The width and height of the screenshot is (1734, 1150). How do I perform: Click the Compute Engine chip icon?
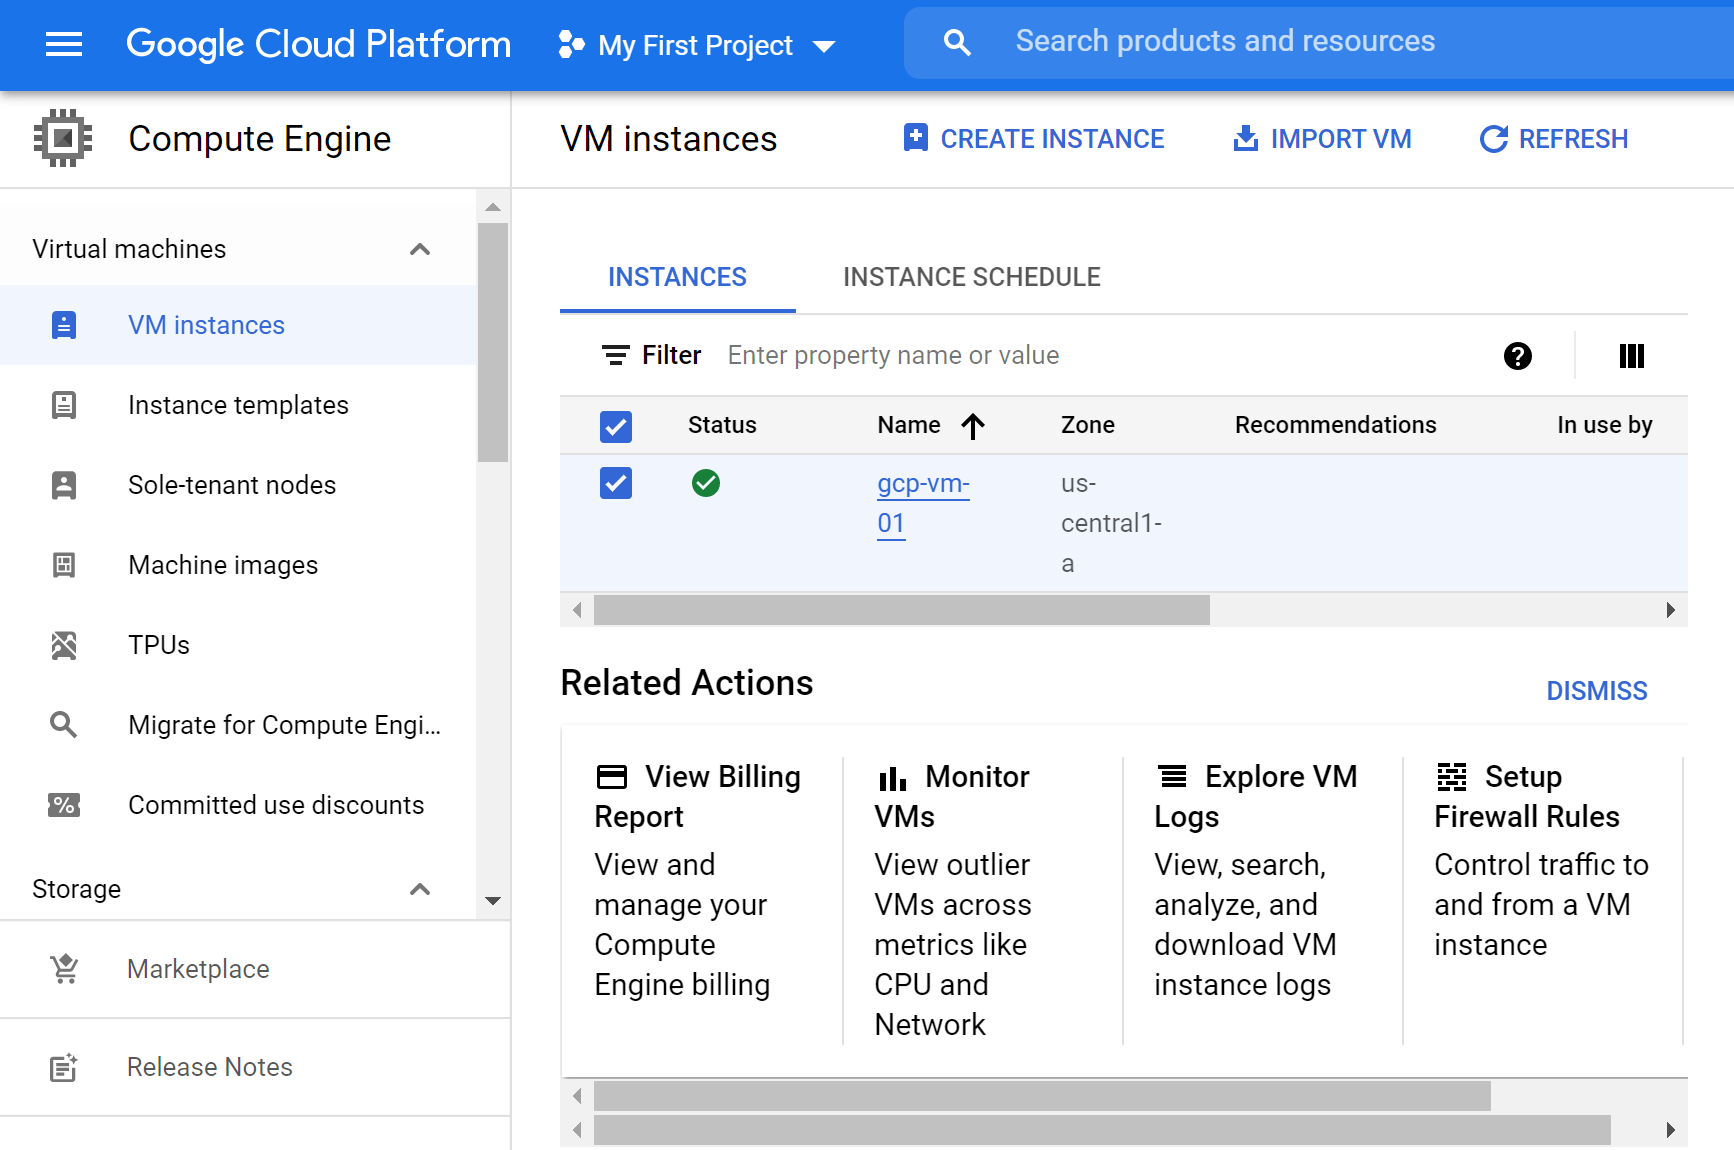click(63, 138)
